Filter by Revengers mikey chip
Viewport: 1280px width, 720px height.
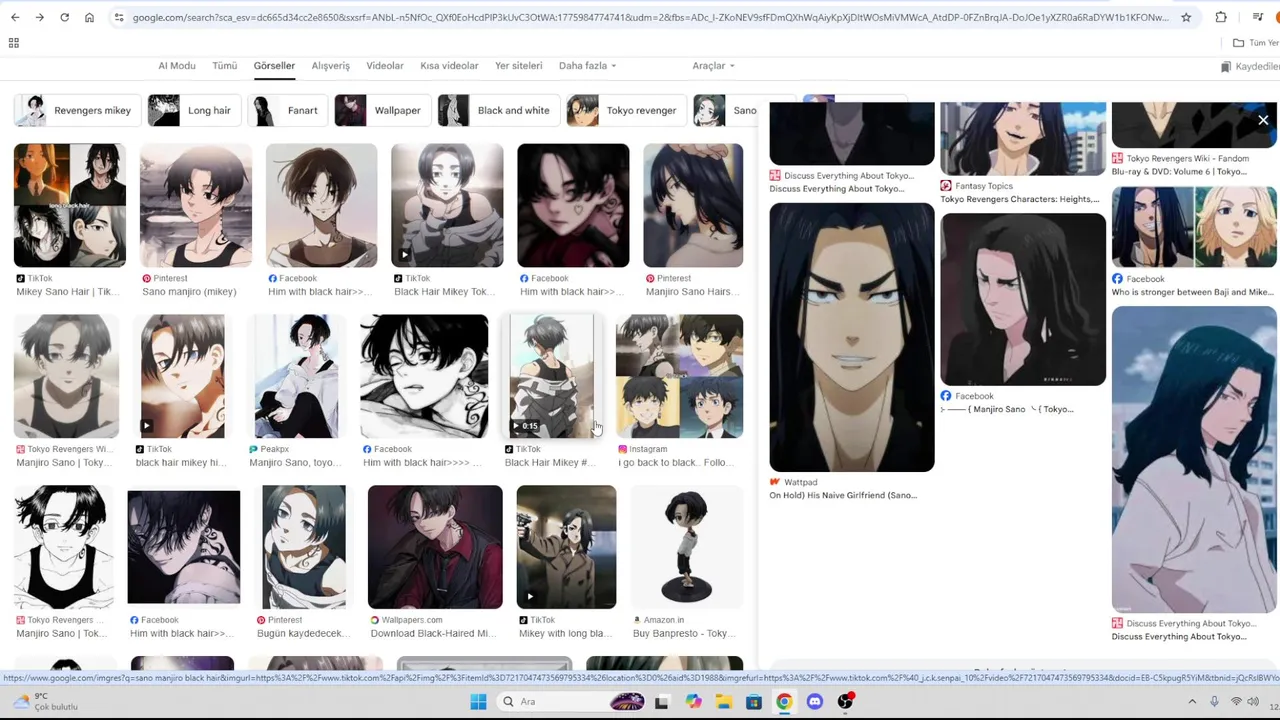pos(76,110)
